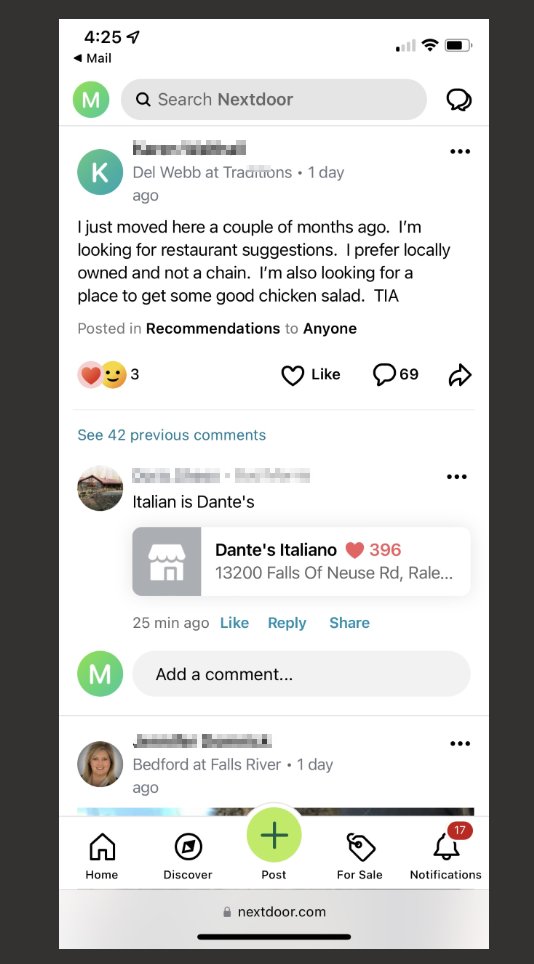This screenshot has height=964, width=534.
Task: Open the 69 comments on the post
Action: 396,374
